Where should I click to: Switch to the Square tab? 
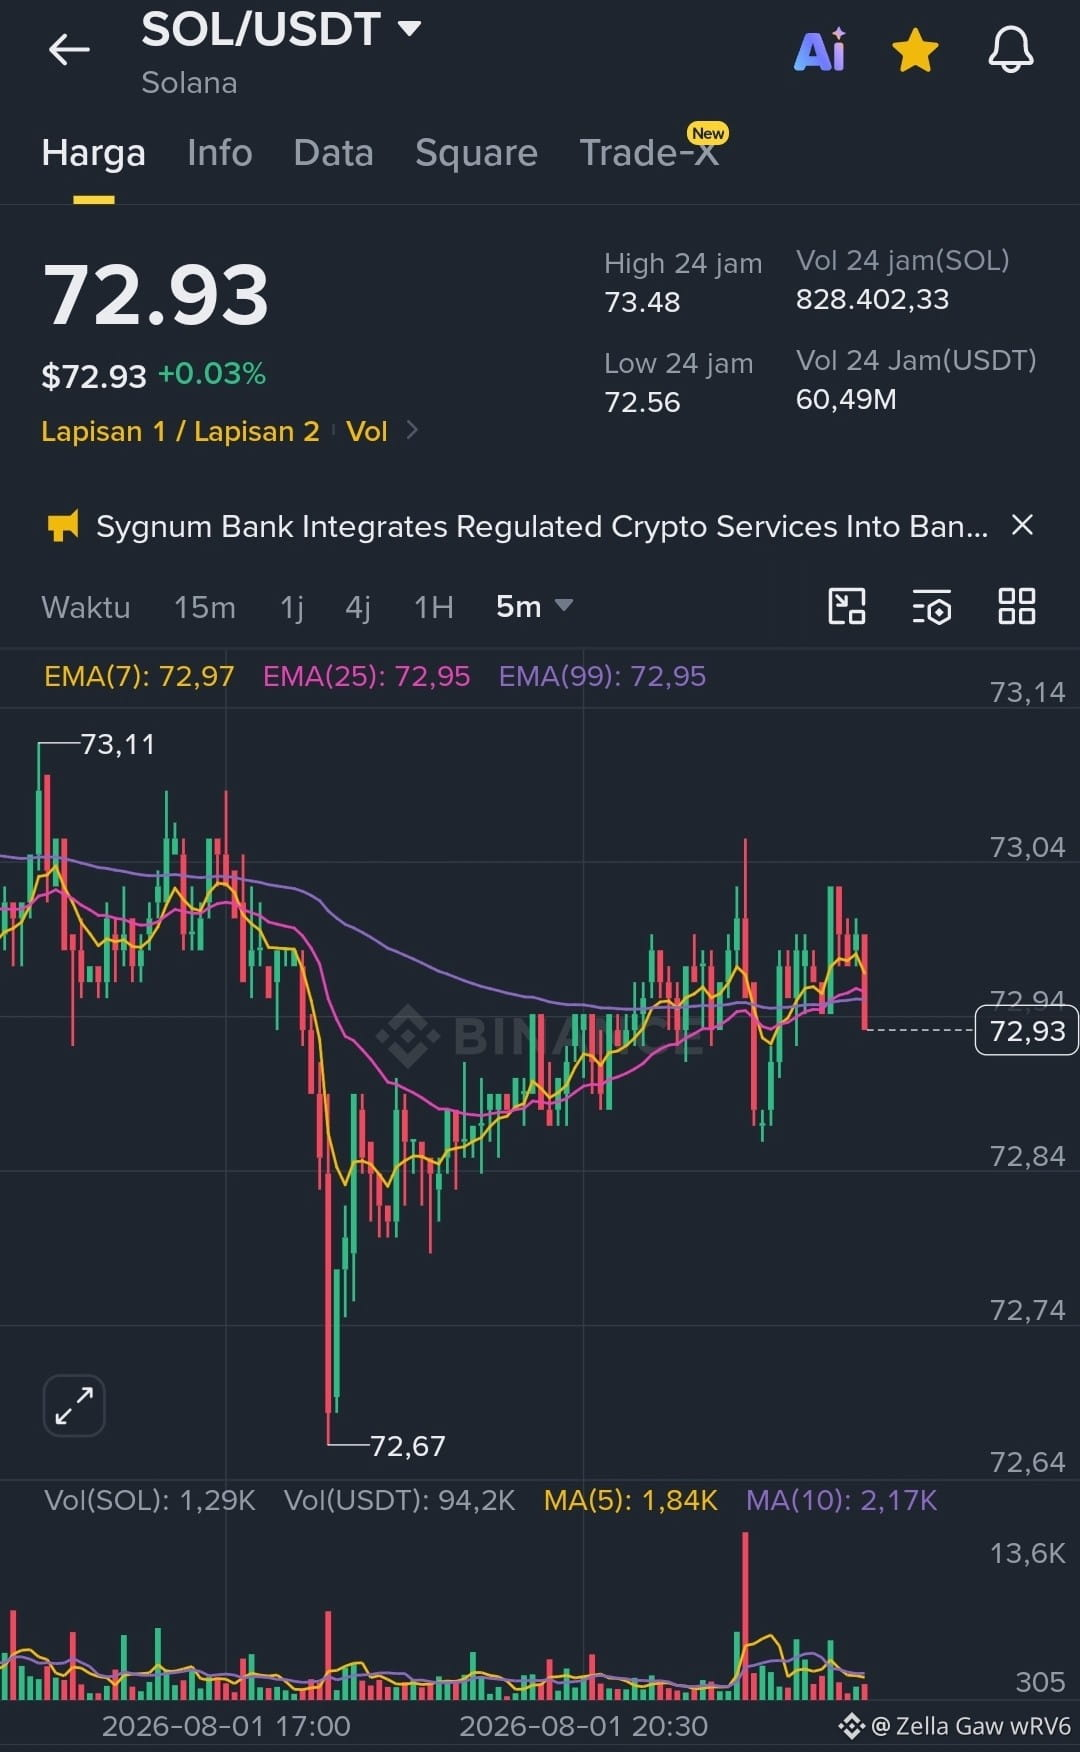(x=476, y=153)
